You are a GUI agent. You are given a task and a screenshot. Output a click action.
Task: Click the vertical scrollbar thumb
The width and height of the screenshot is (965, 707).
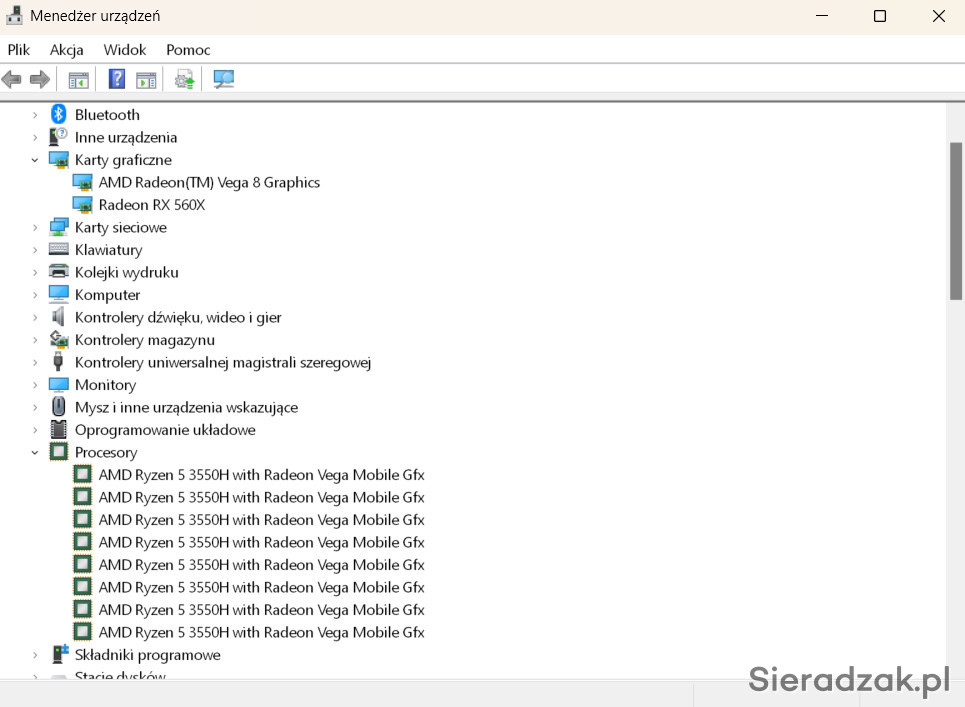956,222
